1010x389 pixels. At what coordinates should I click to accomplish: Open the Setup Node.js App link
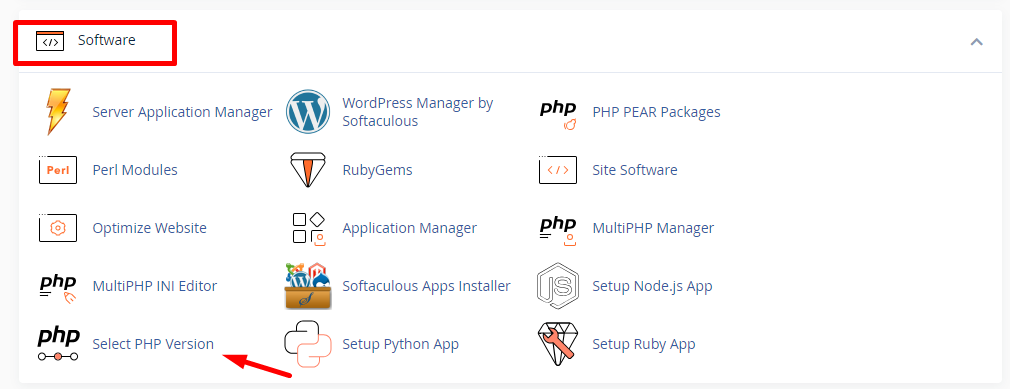652,286
